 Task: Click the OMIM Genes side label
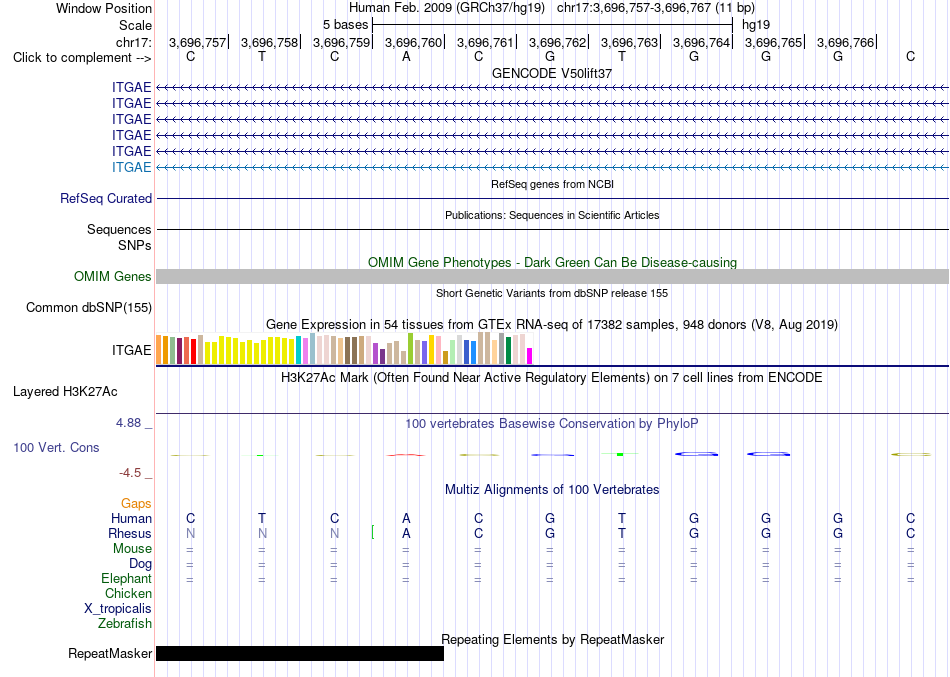[113, 276]
